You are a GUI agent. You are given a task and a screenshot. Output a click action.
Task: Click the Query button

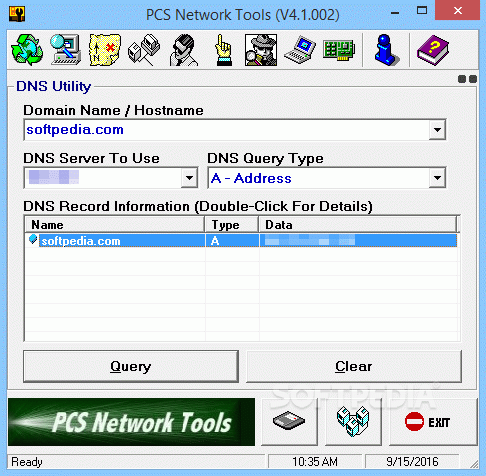(x=131, y=366)
